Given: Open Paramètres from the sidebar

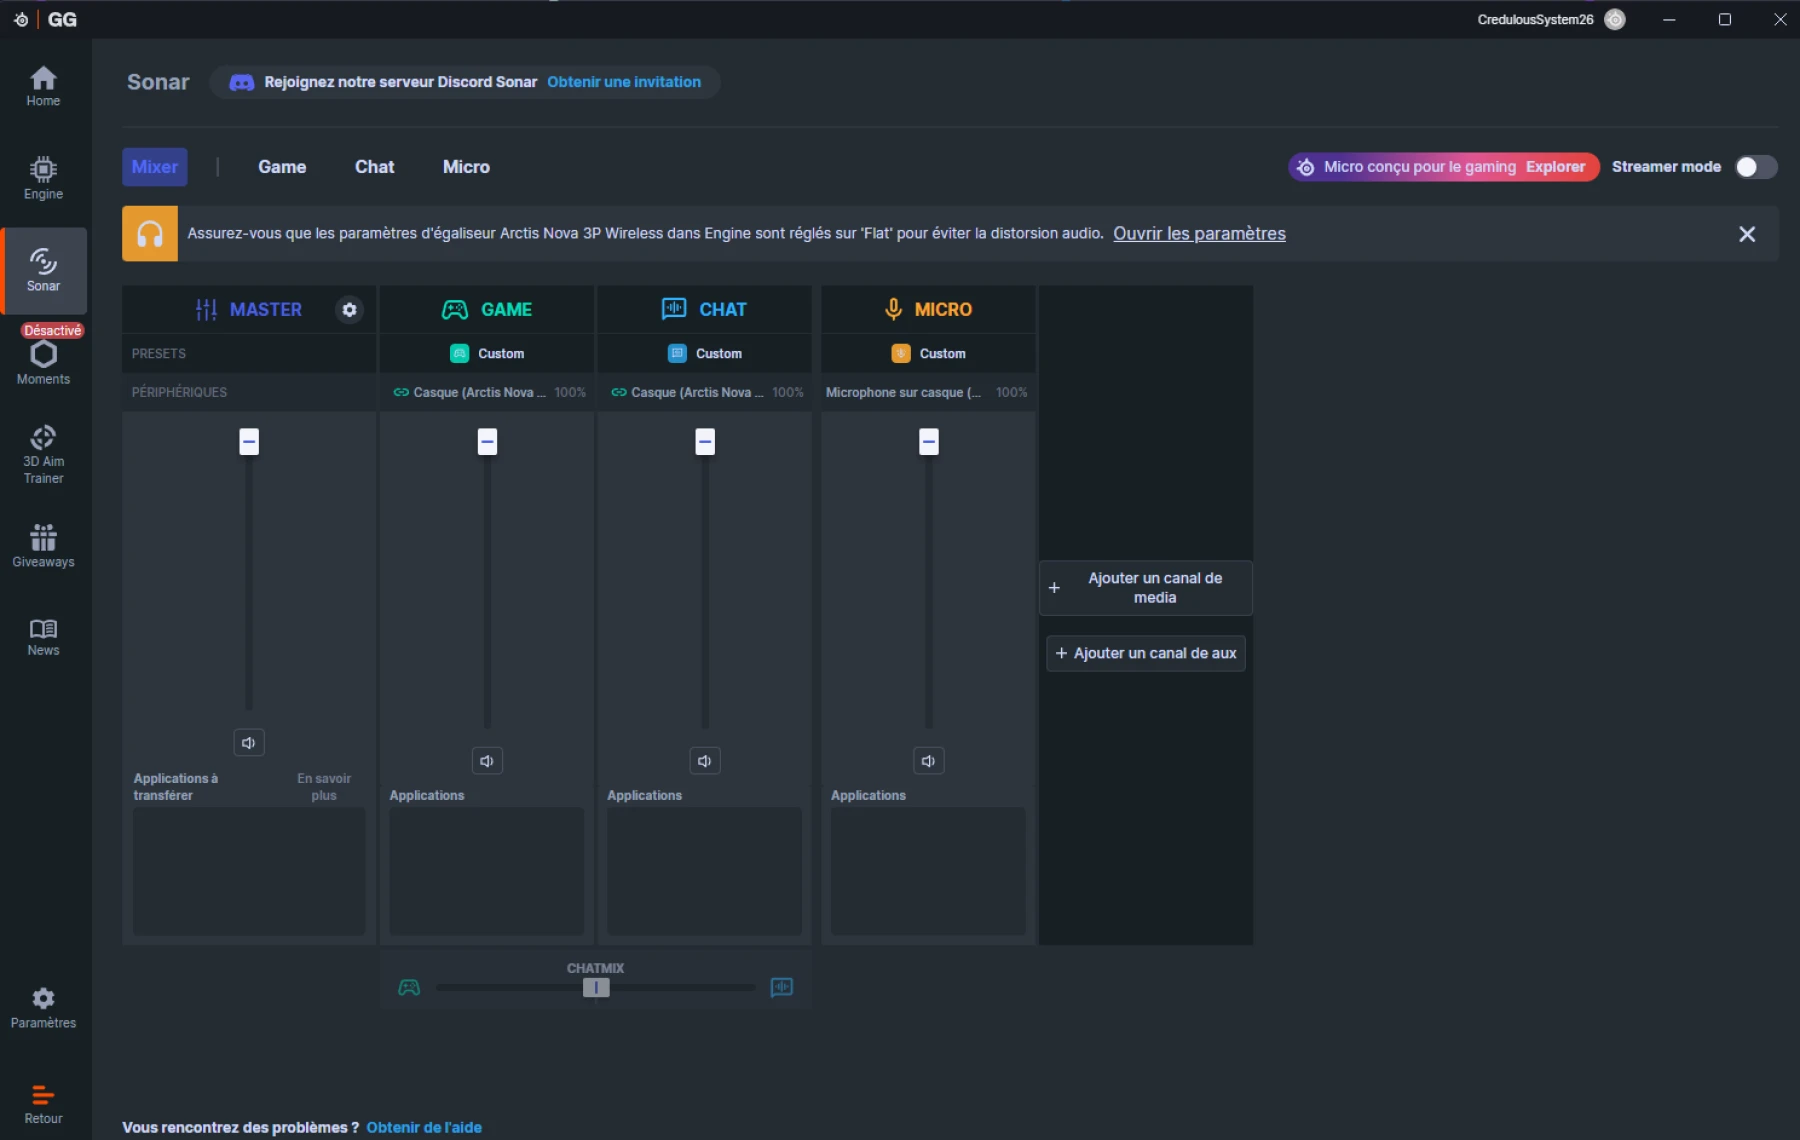Looking at the screenshot, I should point(43,1006).
